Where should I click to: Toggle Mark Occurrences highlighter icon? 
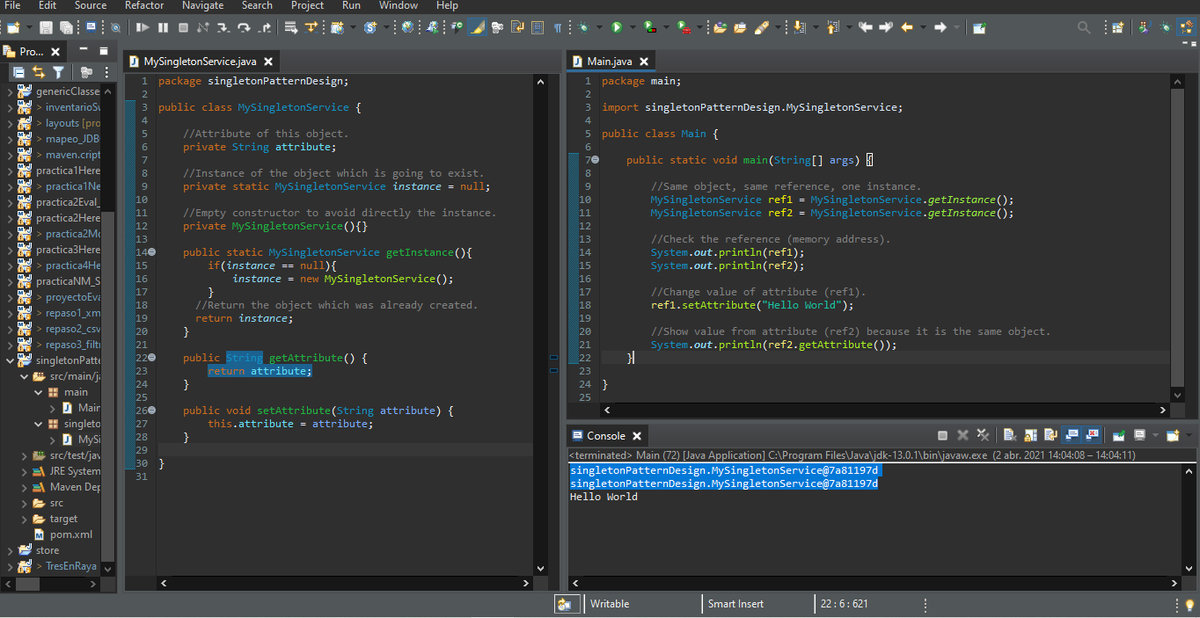point(477,27)
